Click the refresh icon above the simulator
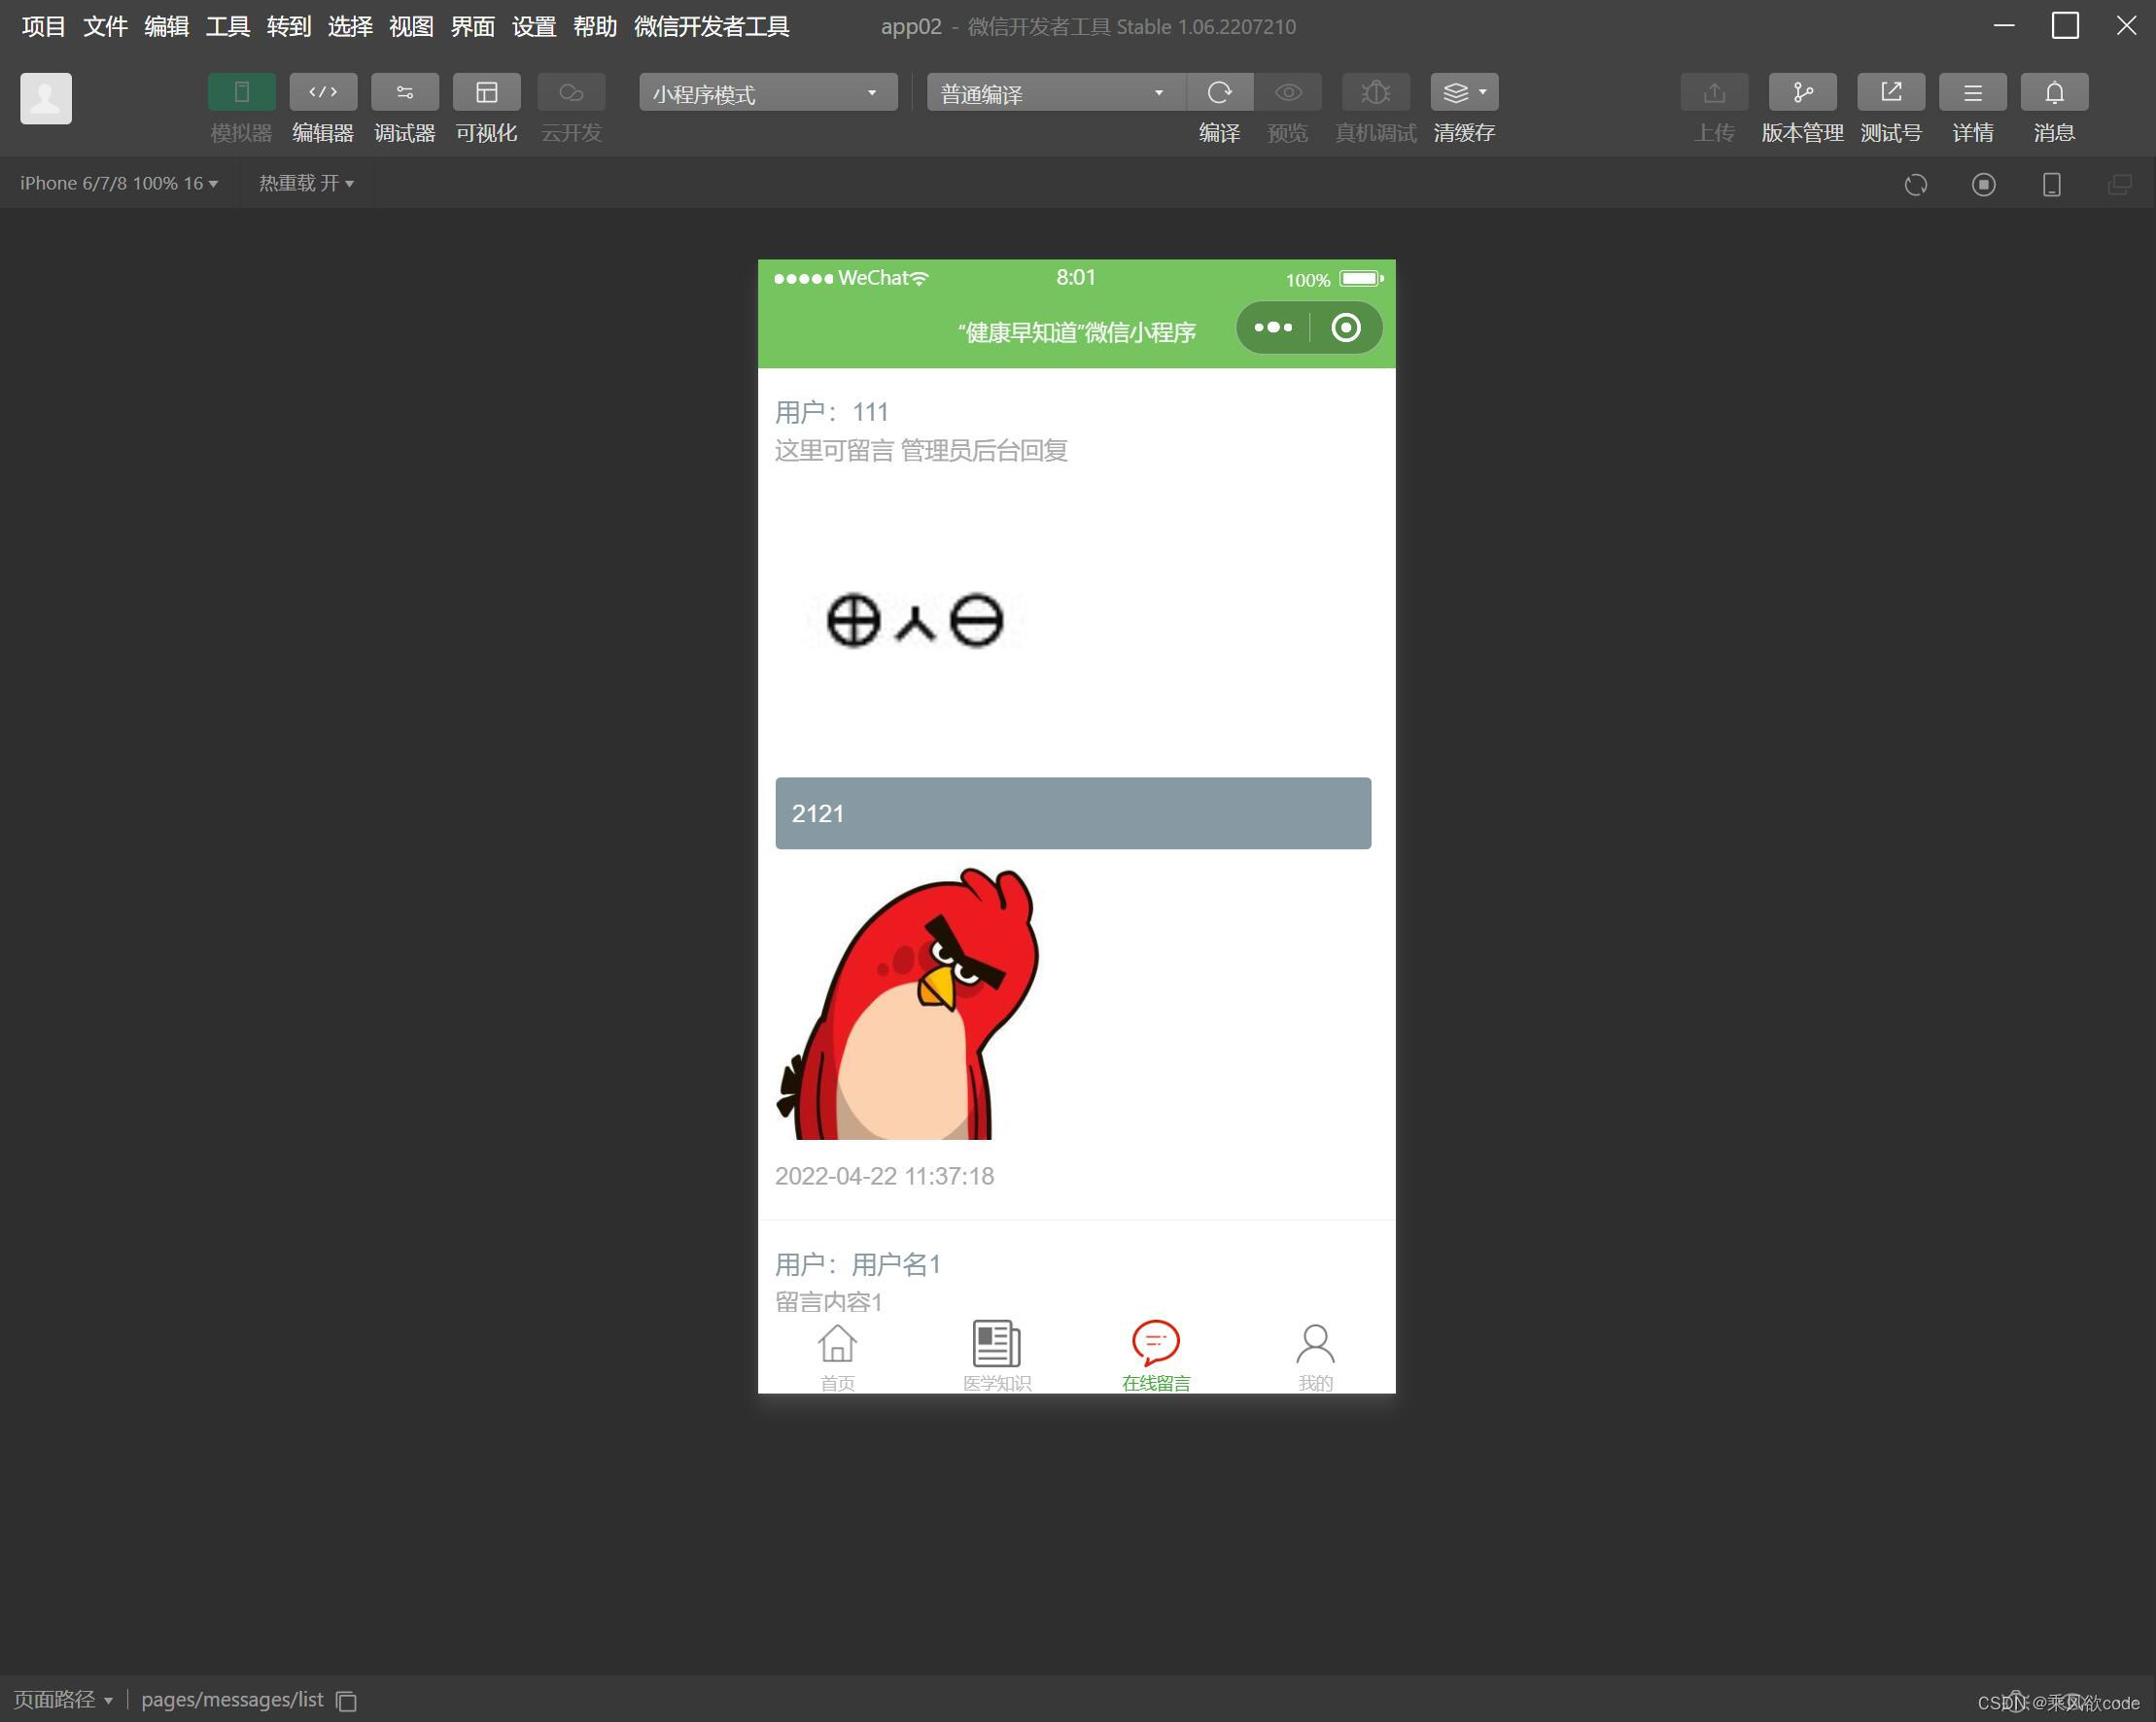The width and height of the screenshot is (2156, 1722). (1916, 184)
